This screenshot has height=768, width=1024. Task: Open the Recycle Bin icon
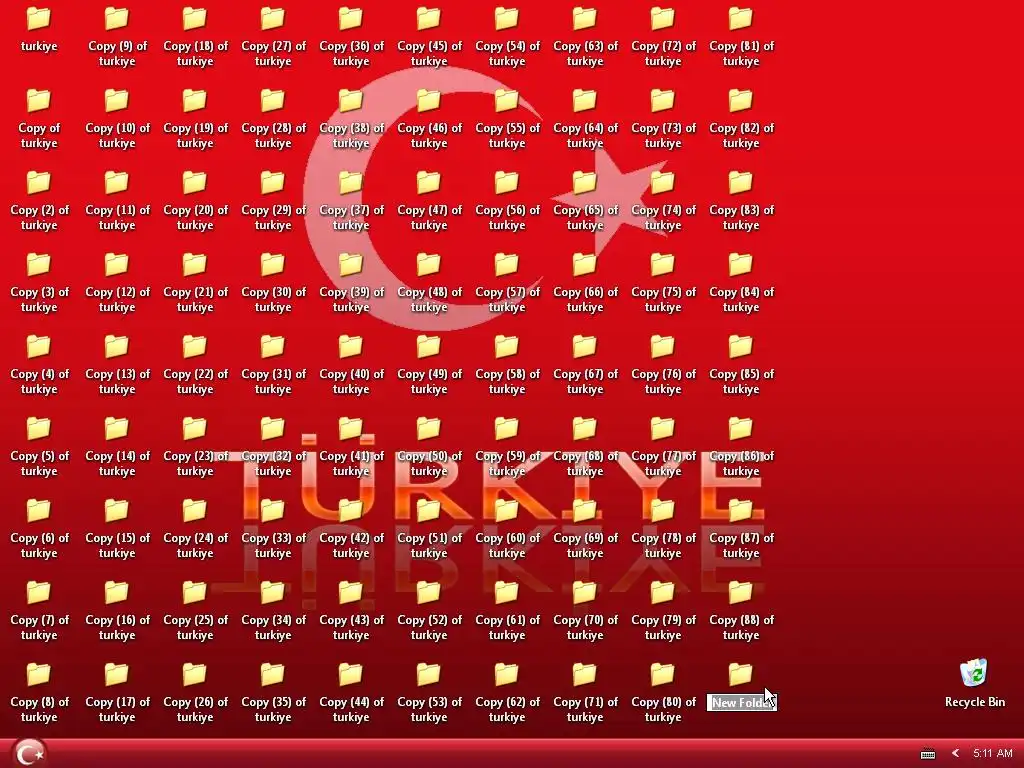tap(974, 673)
